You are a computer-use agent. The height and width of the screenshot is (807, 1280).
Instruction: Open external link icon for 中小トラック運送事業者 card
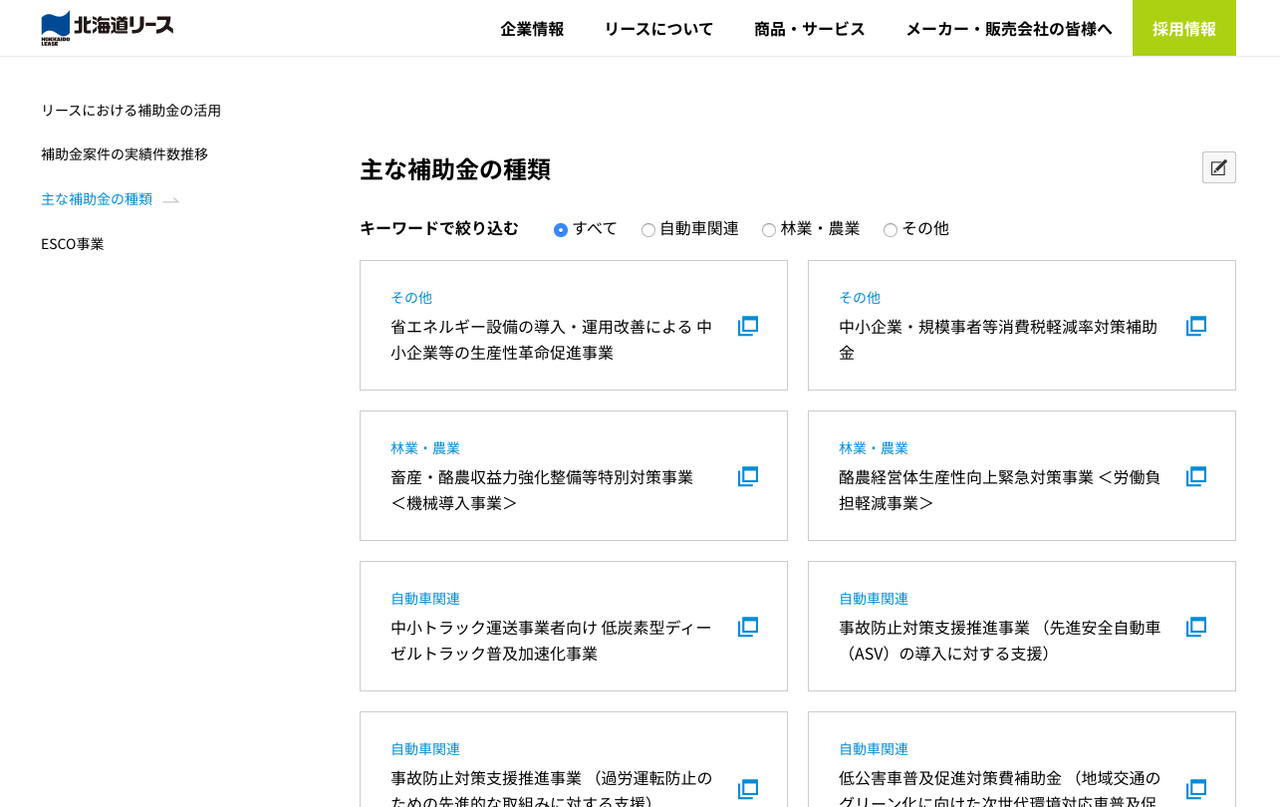coord(748,627)
